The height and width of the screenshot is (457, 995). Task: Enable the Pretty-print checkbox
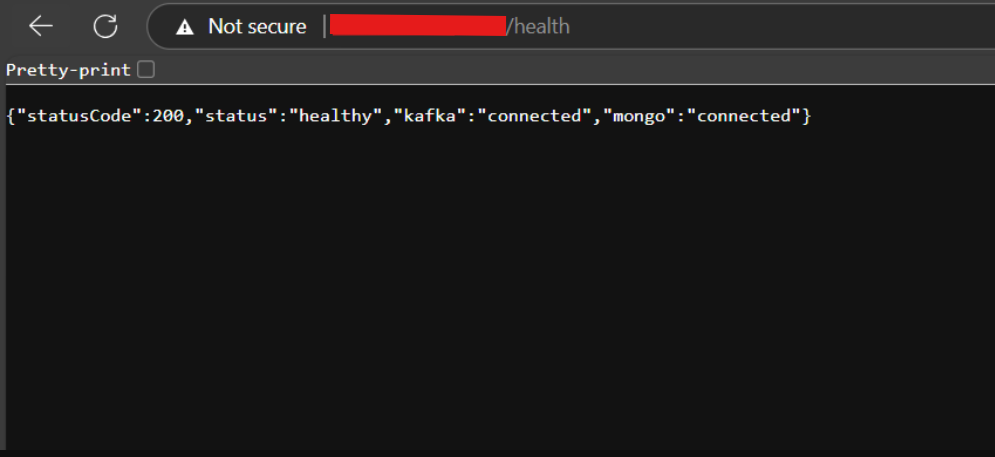pyautogui.click(x=146, y=70)
